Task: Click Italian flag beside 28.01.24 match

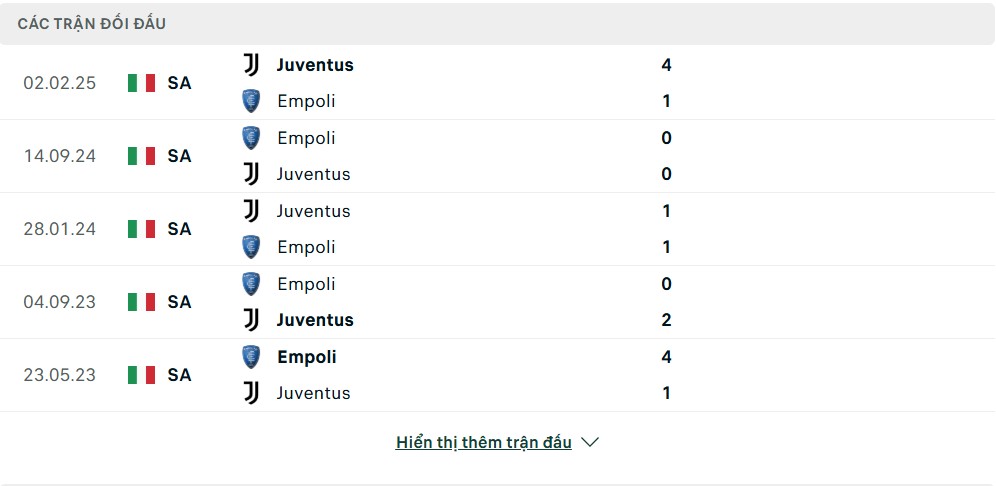Action: click(142, 229)
